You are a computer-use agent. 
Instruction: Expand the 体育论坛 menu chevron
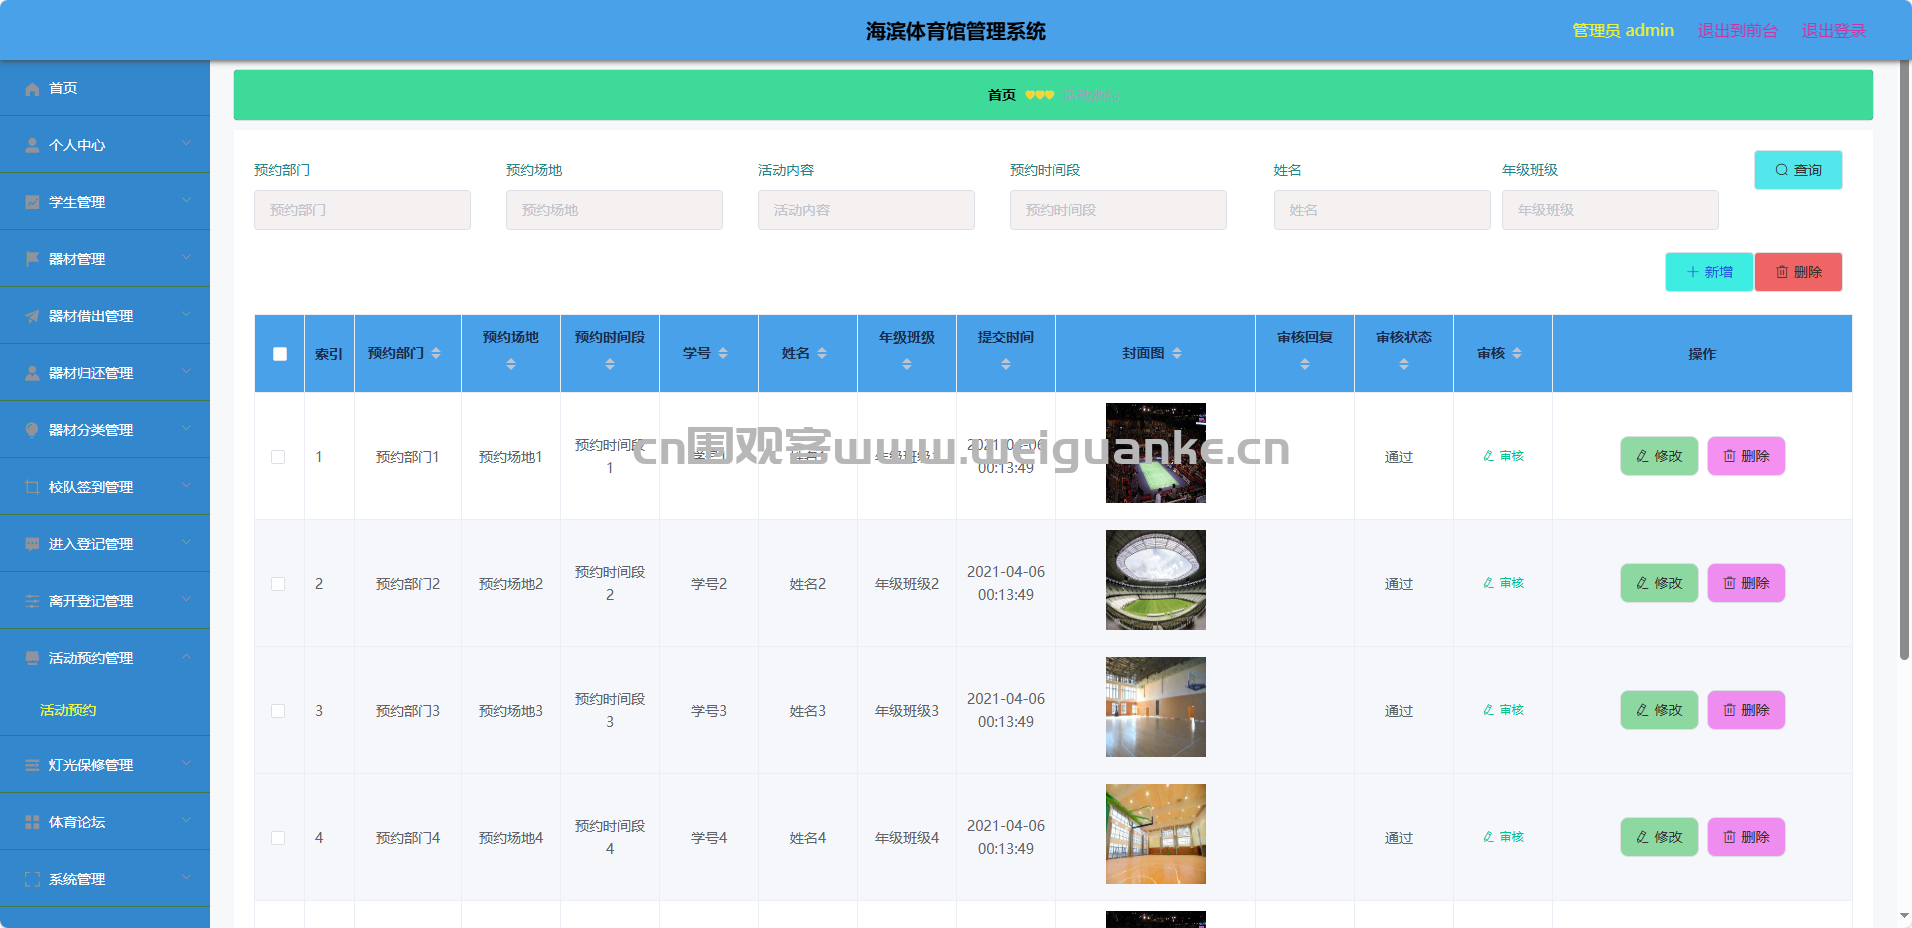coord(186,821)
